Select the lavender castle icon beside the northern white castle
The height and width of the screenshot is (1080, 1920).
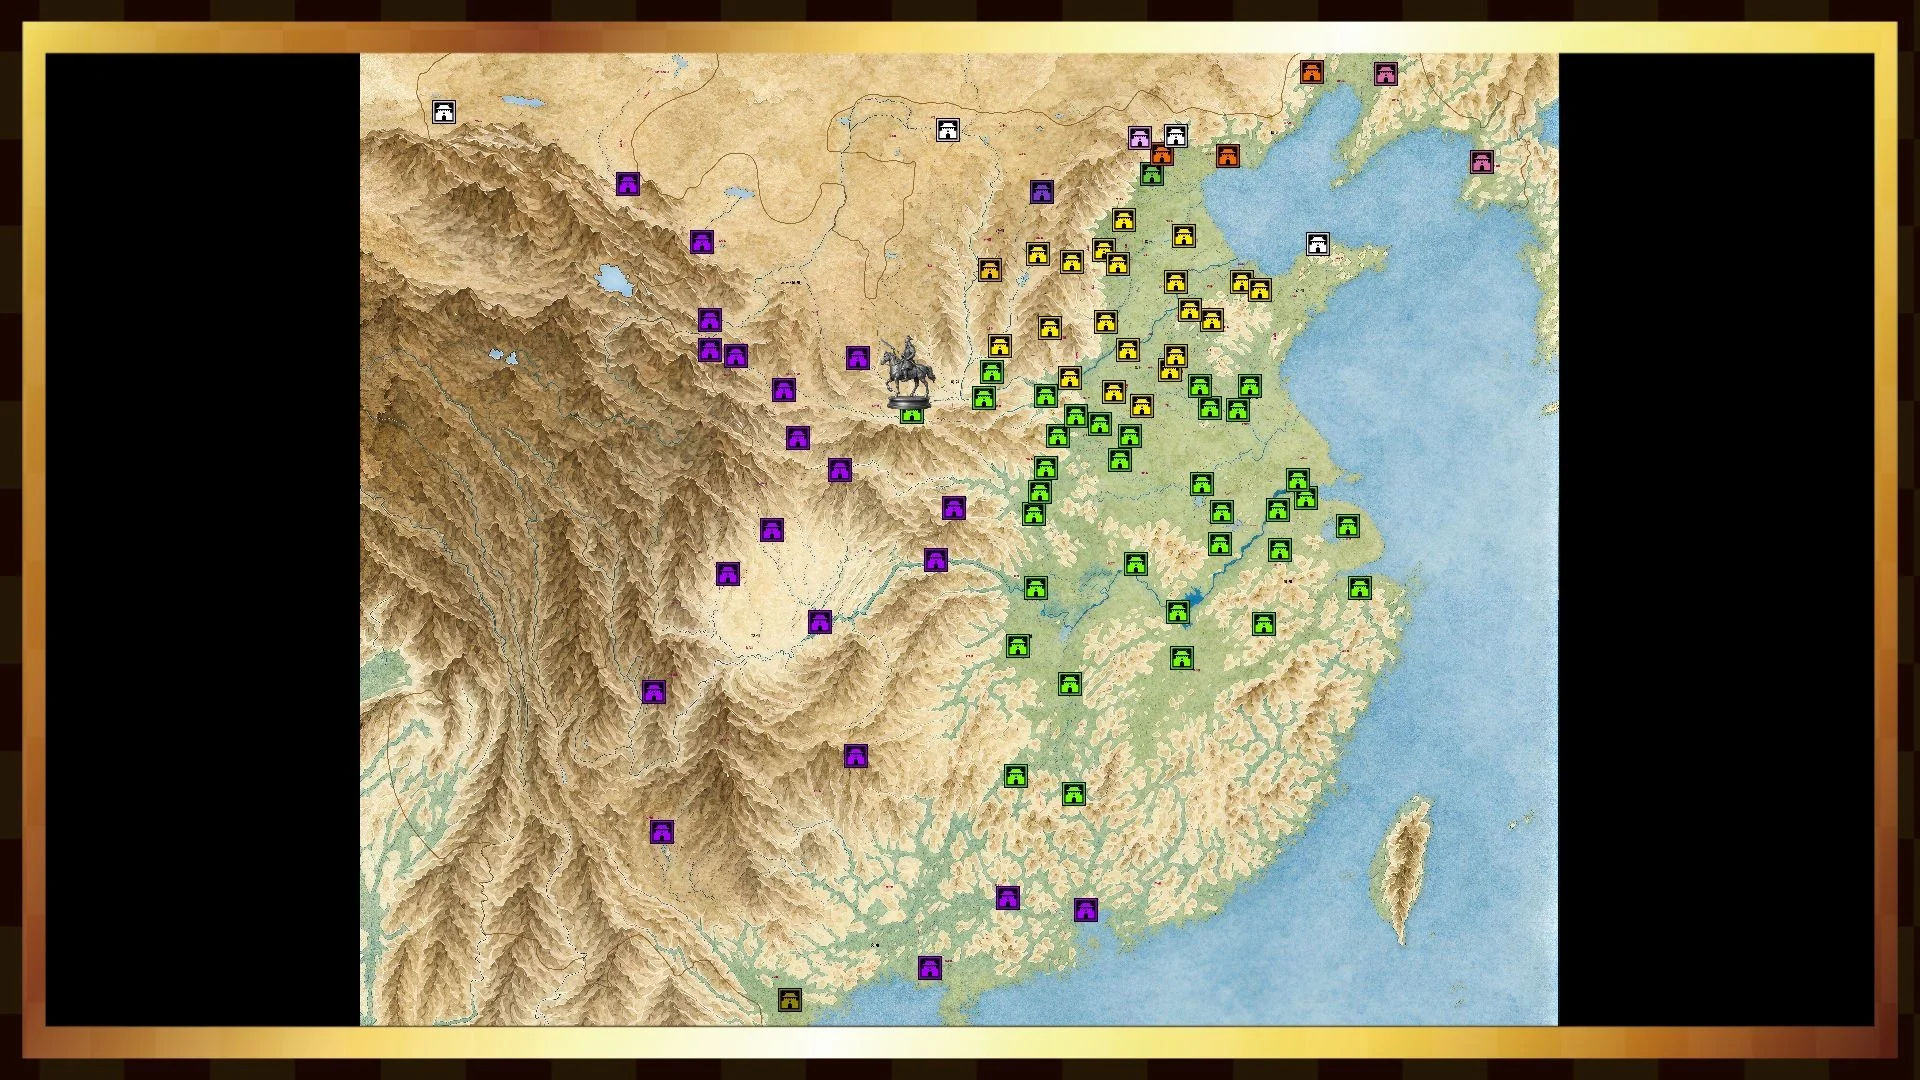1140,138
